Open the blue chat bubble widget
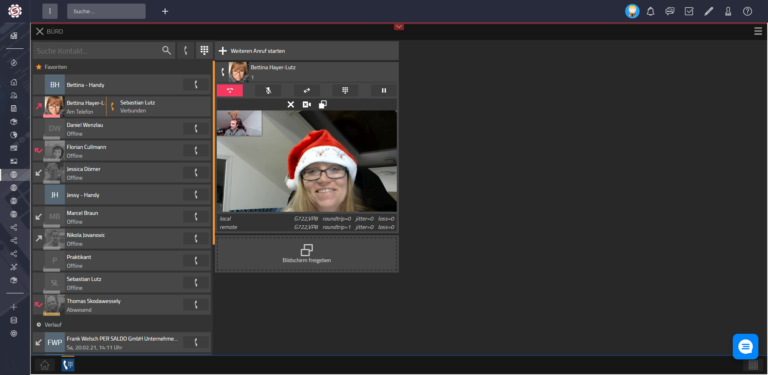Image resolution: width=768 pixels, height=375 pixels. click(x=745, y=347)
